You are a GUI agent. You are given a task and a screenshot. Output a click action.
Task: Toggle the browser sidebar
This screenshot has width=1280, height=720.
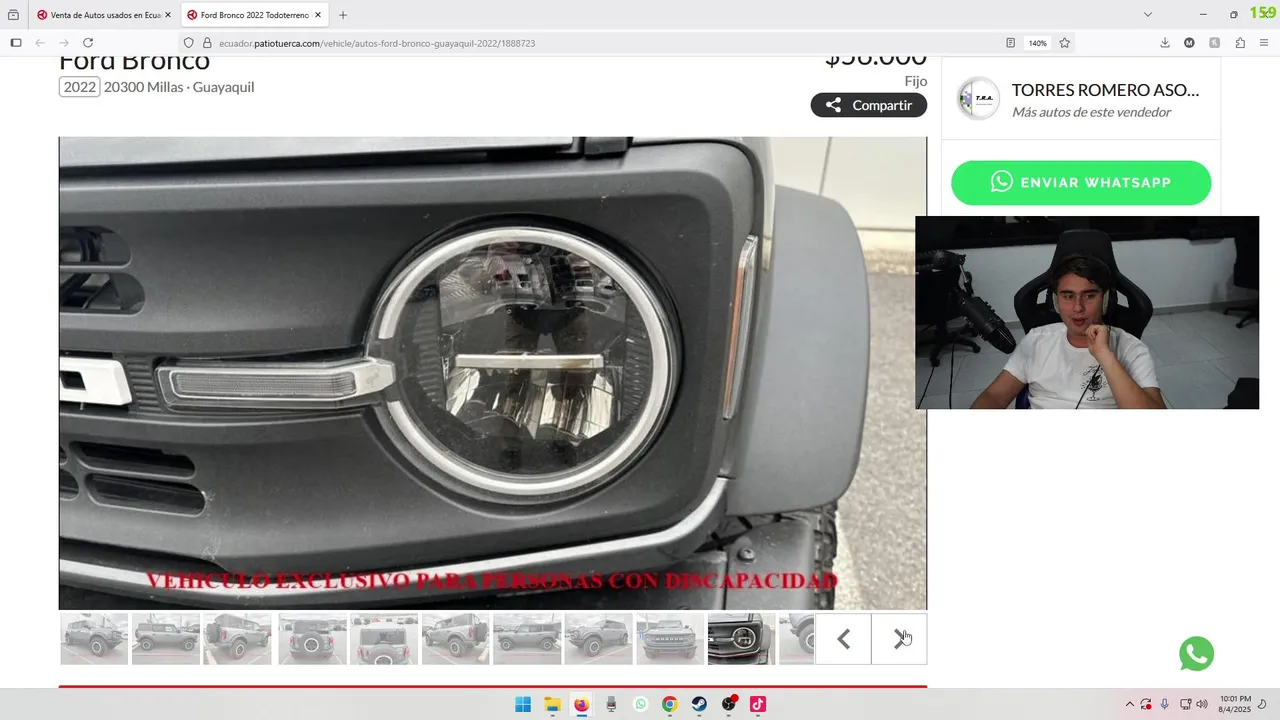click(x=16, y=43)
